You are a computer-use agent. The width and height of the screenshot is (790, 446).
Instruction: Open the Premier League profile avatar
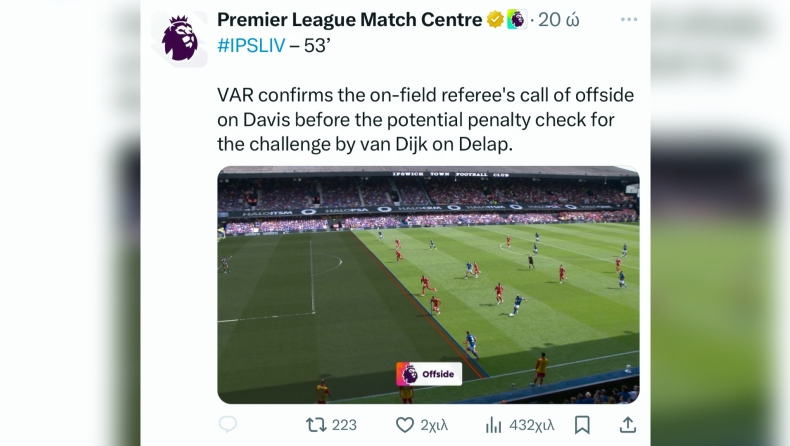180,38
